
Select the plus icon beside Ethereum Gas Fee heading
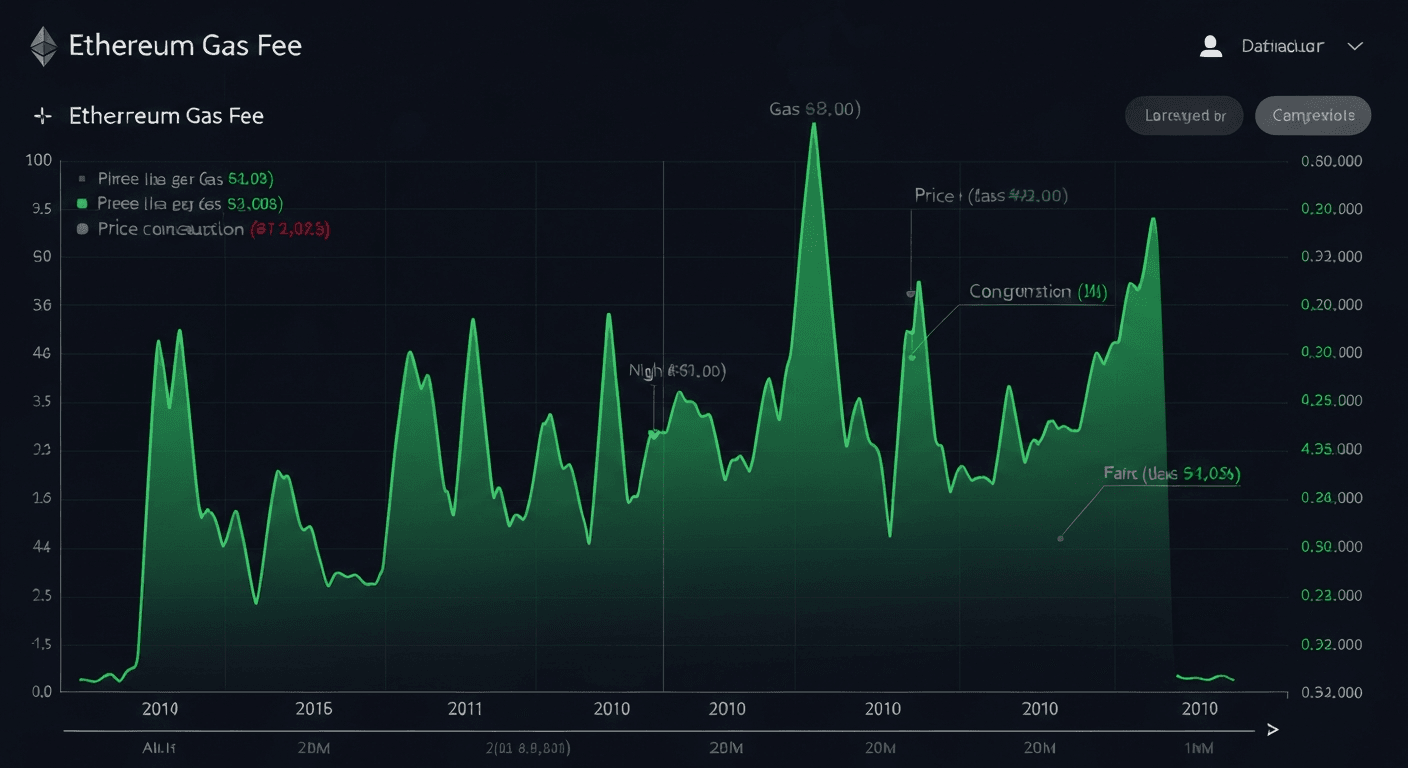(41, 115)
